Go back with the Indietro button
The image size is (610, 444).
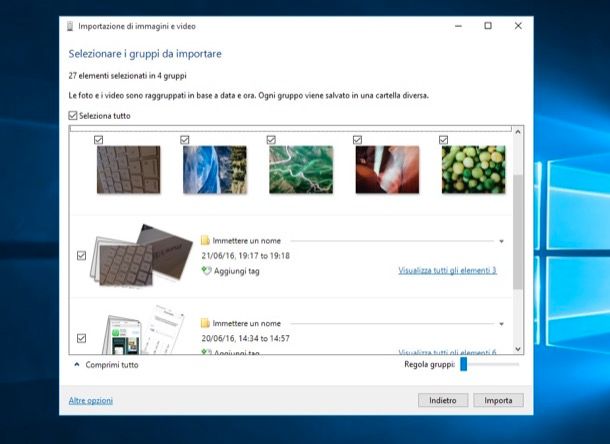(x=442, y=400)
